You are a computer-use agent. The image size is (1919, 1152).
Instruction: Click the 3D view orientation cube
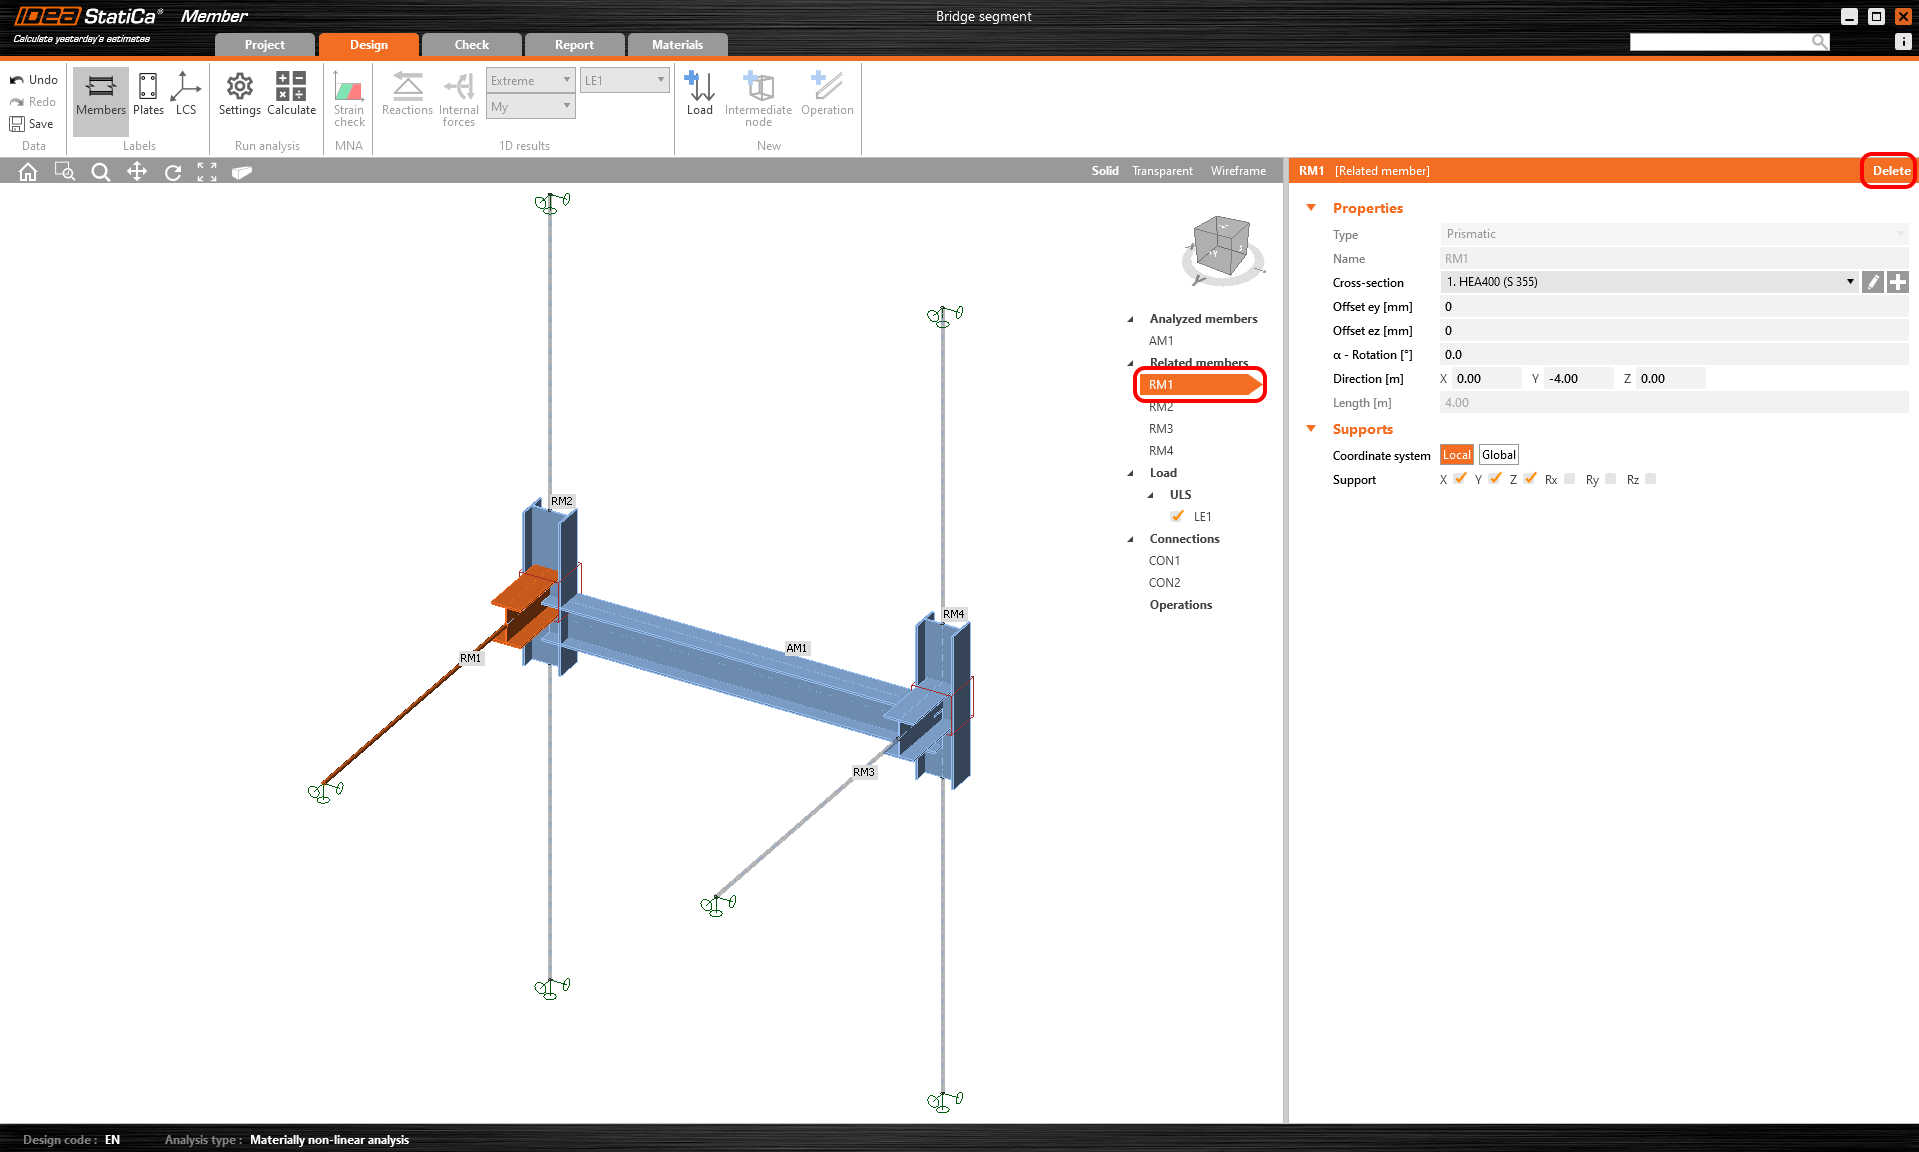pos(1221,246)
